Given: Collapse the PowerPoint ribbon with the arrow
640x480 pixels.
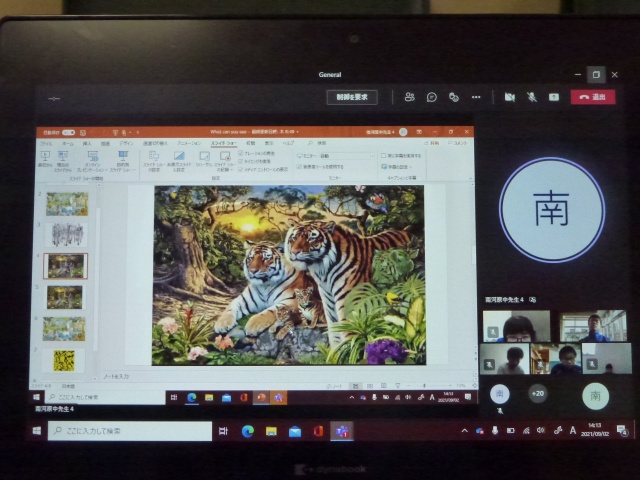Looking at the screenshot, I should coord(469,178).
